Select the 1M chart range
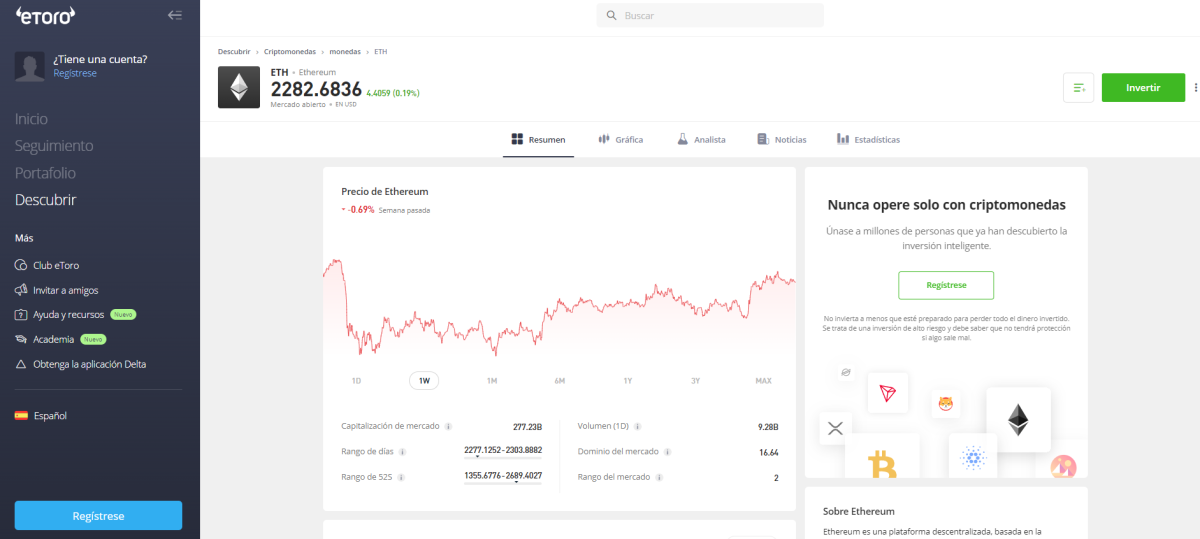This screenshot has height=539, width=1200. [492, 381]
